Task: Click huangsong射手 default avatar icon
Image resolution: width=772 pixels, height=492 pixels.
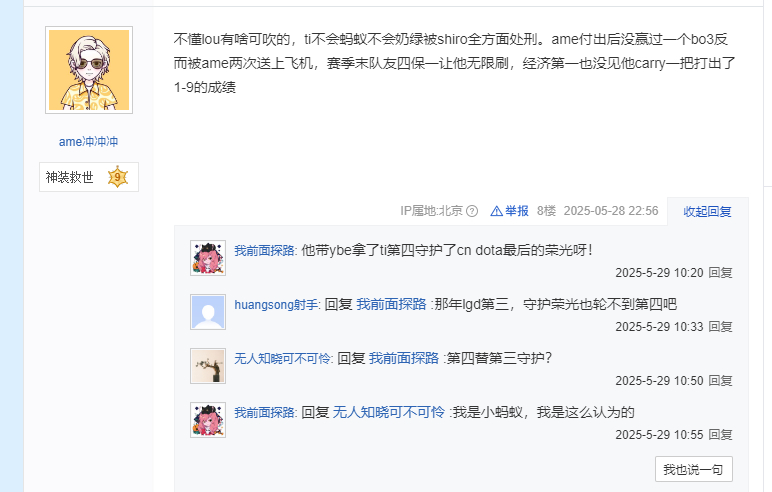Action: (208, 312)
